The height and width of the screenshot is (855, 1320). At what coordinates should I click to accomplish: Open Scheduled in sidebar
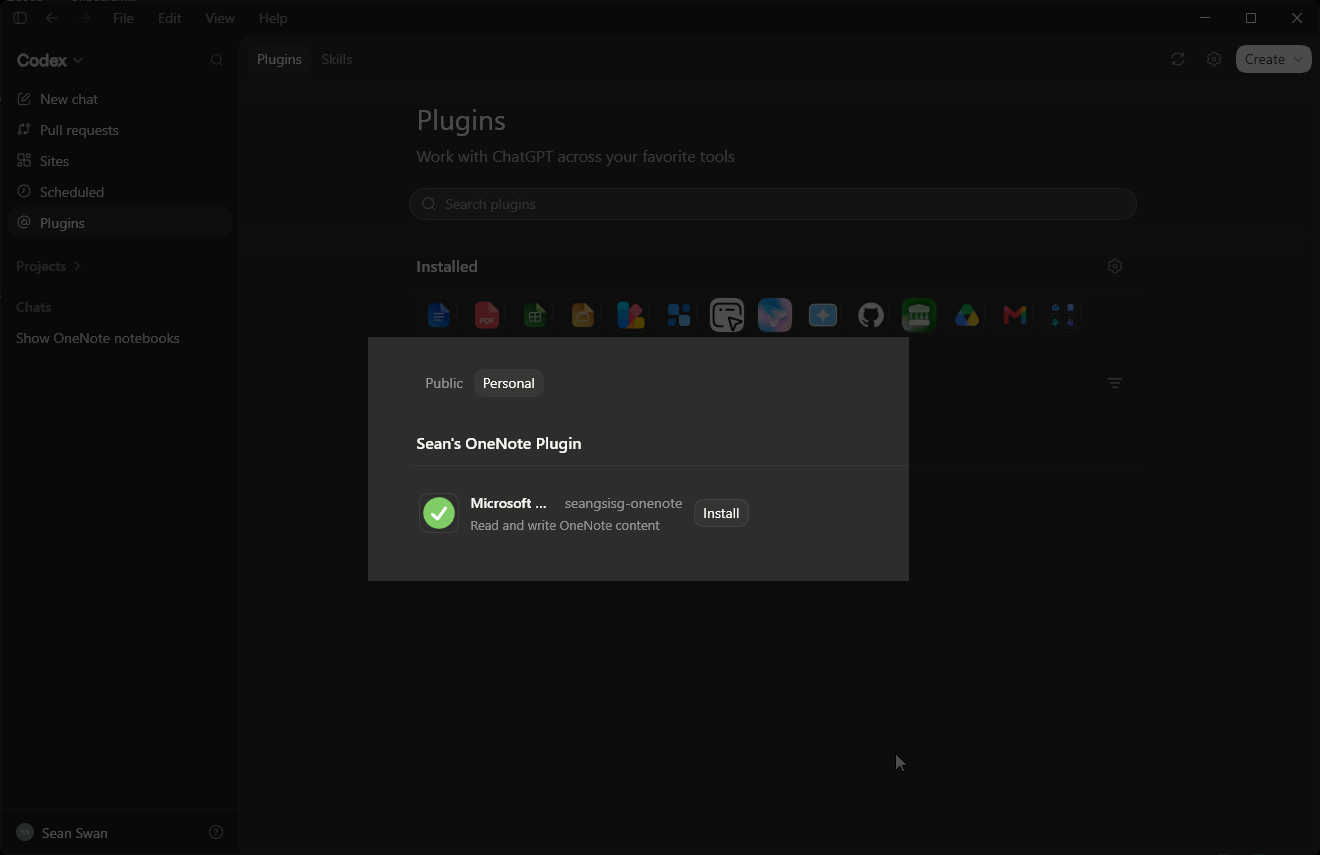click(120, 192)
